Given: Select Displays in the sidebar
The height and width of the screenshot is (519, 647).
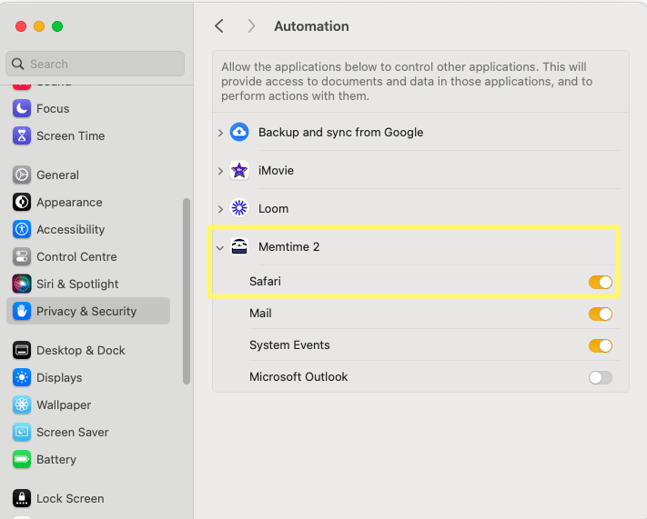Looking at the screenshot, I should [x=88, y=377].
